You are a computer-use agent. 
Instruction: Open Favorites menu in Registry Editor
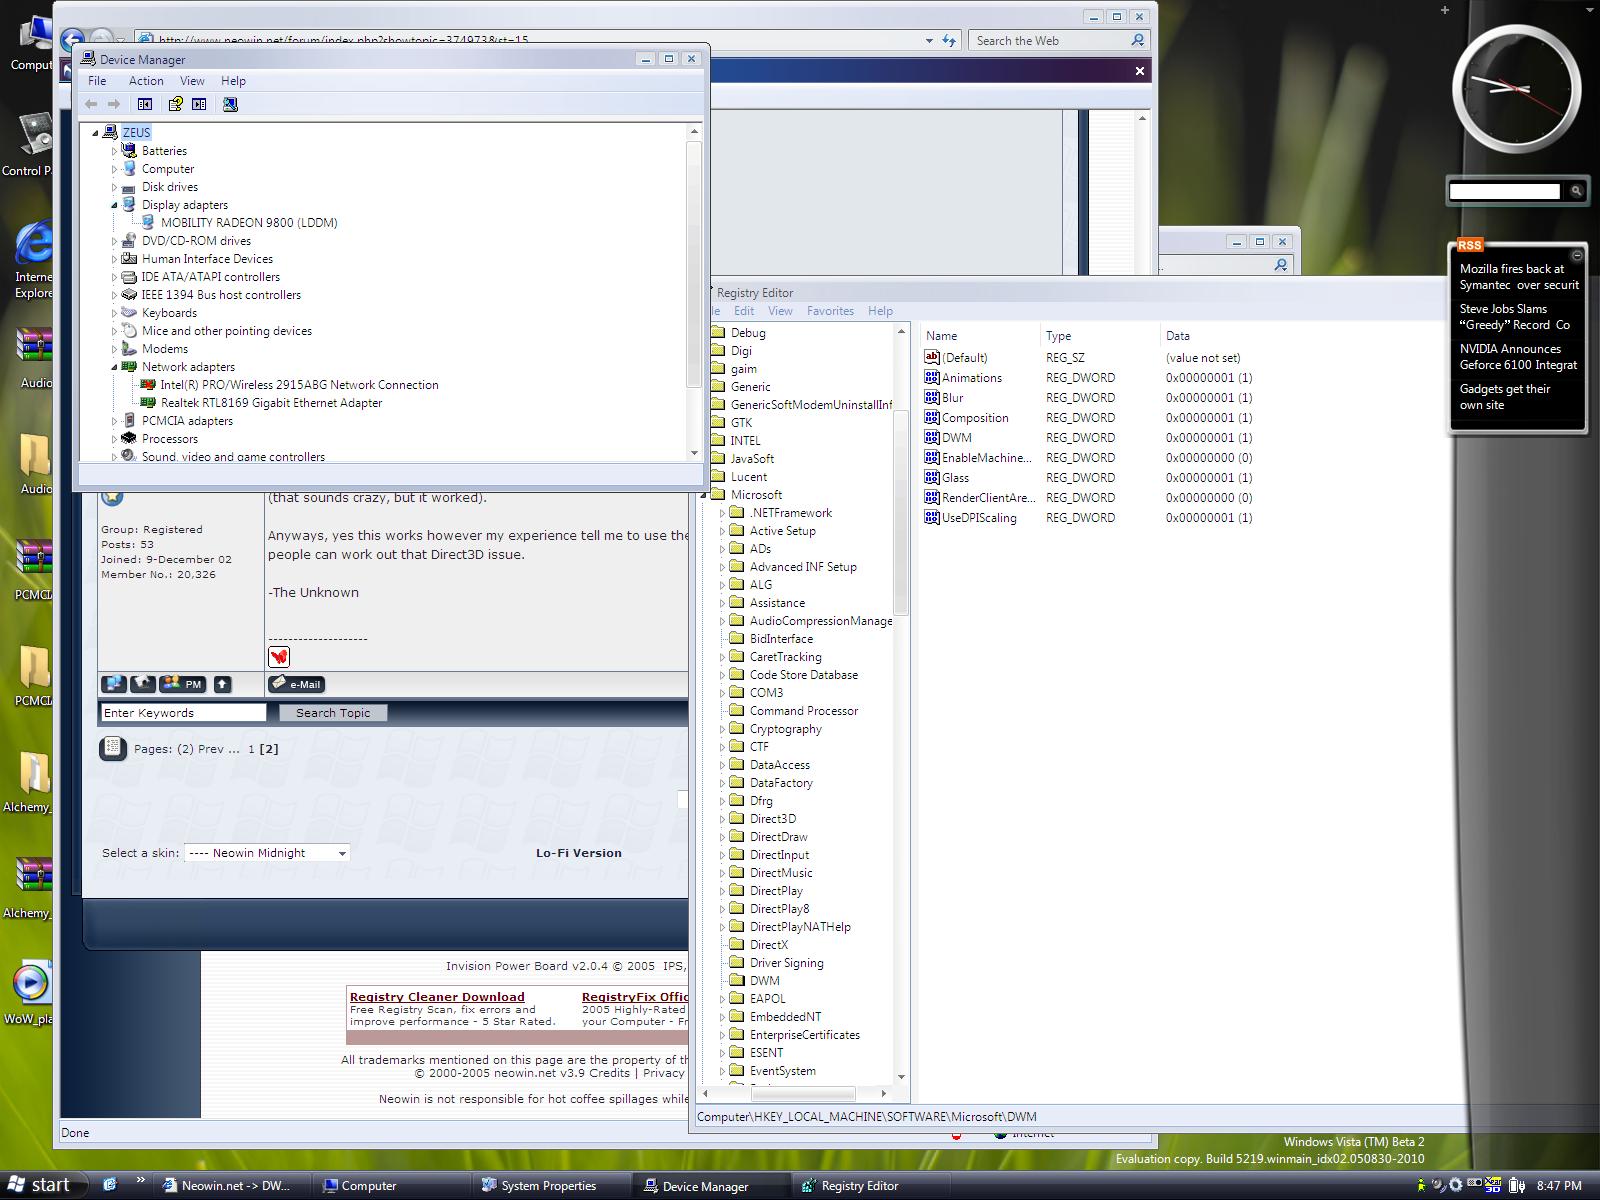[830, 311]
